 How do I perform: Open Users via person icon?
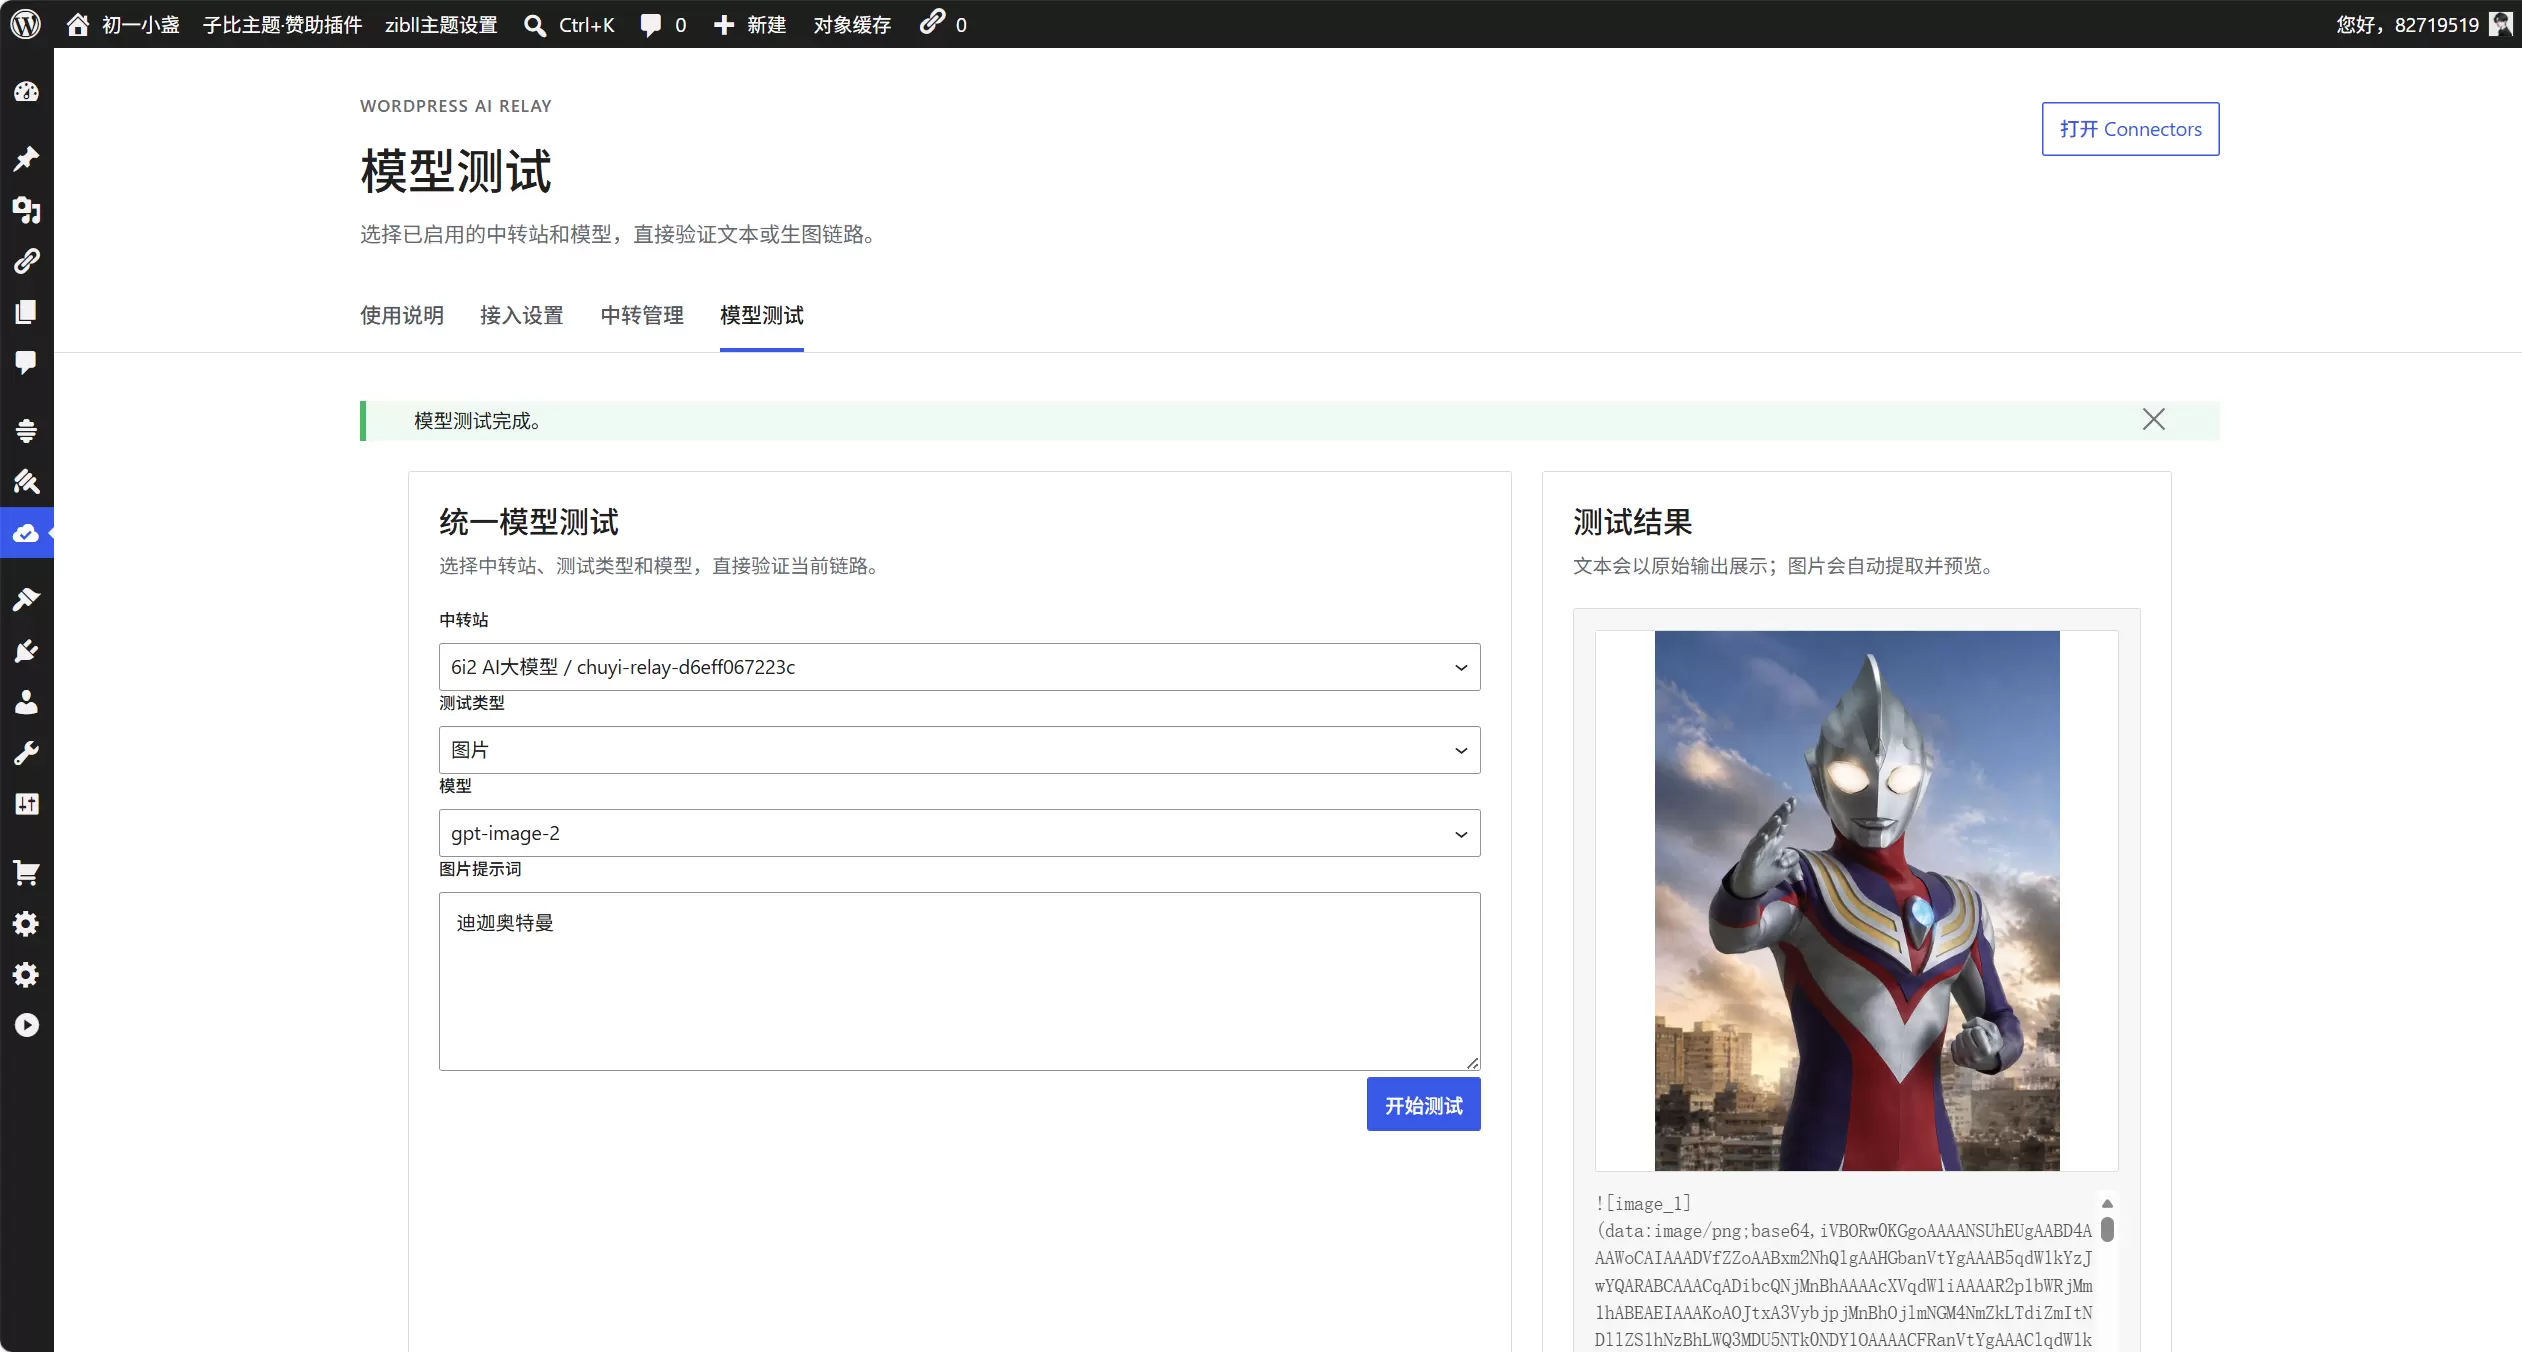click(x=26, y=702)
